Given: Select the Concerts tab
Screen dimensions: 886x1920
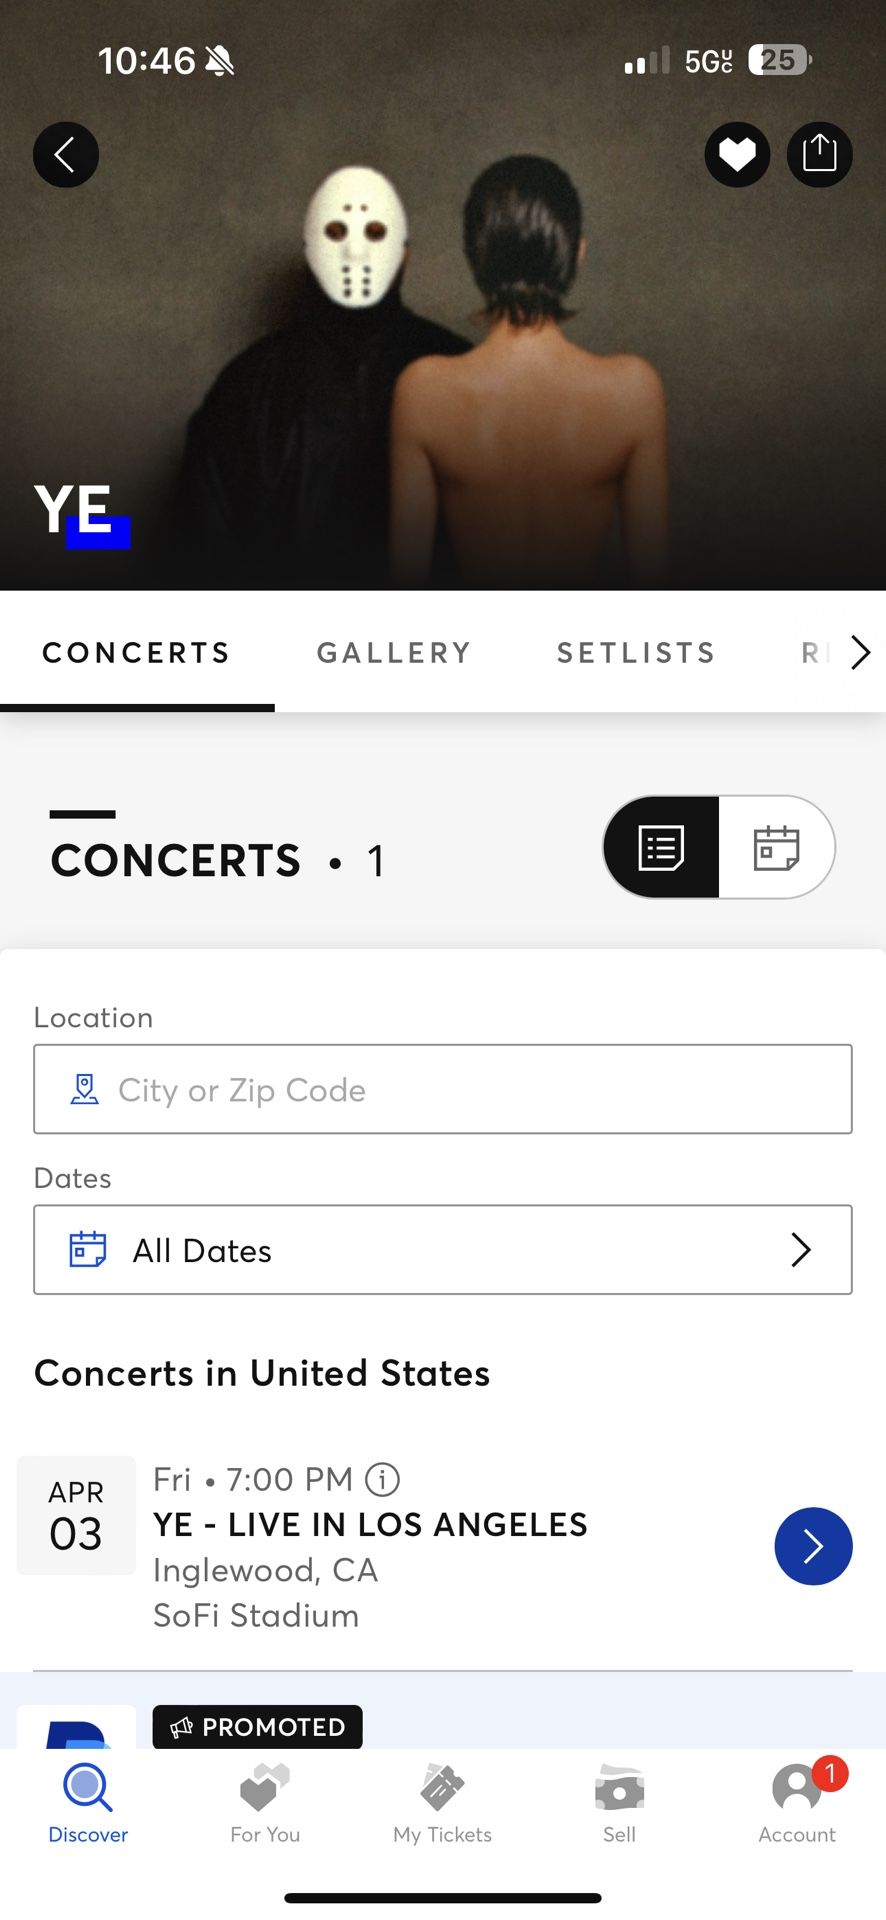Looking at the screenshot, I should [137, 653].
